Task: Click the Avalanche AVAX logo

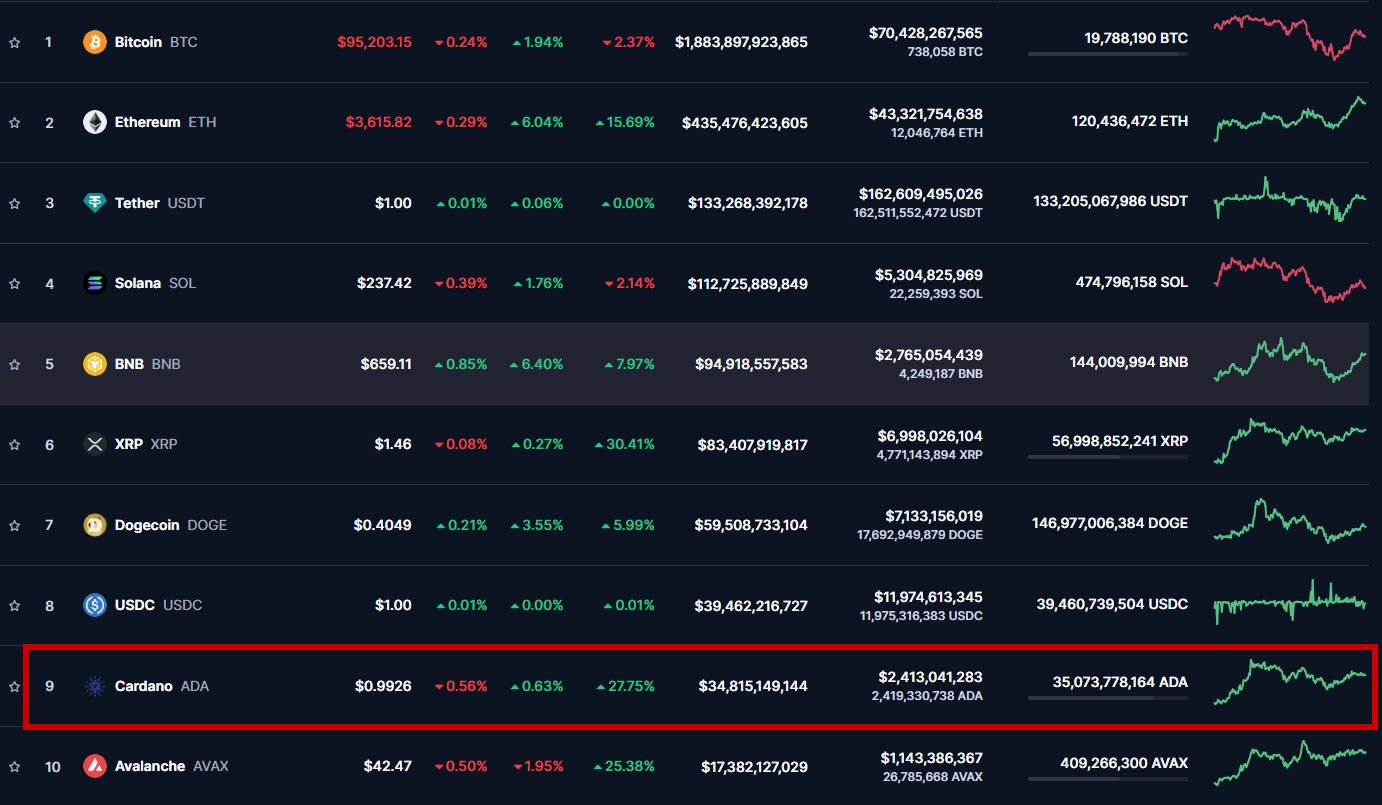Action: click(95, 766)
